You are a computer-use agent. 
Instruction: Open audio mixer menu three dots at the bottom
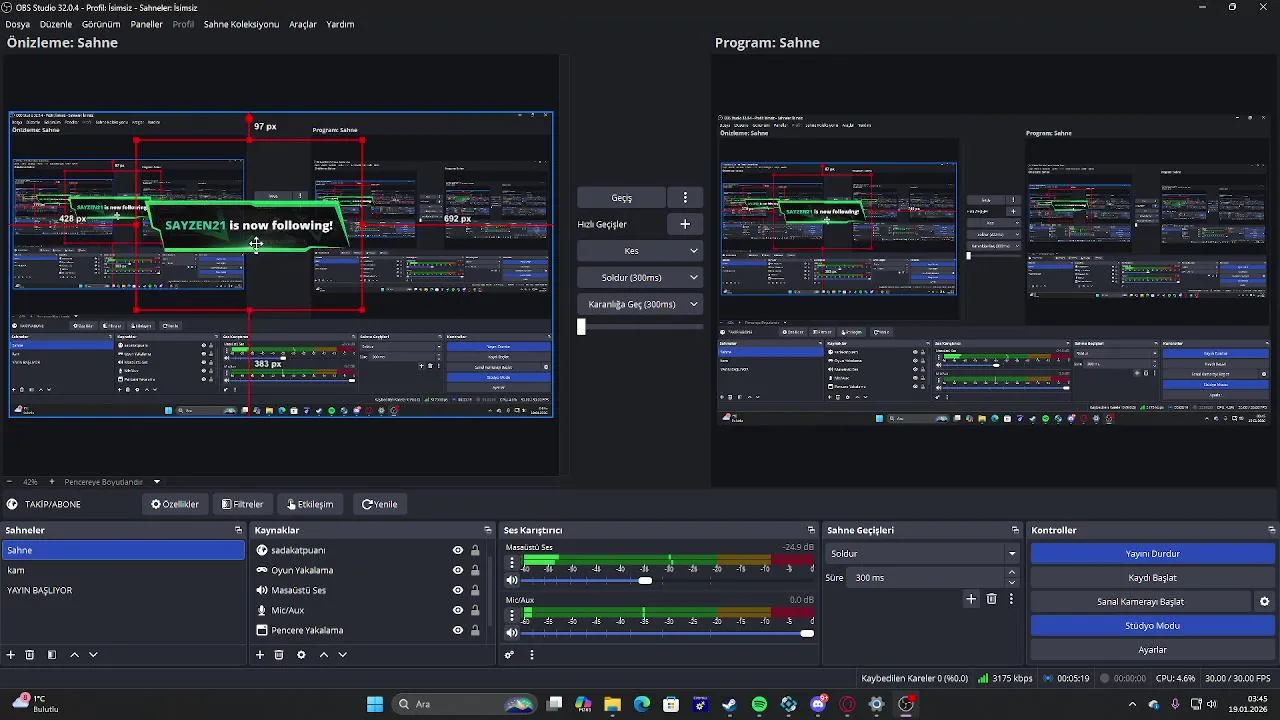[x=532, y=655]
